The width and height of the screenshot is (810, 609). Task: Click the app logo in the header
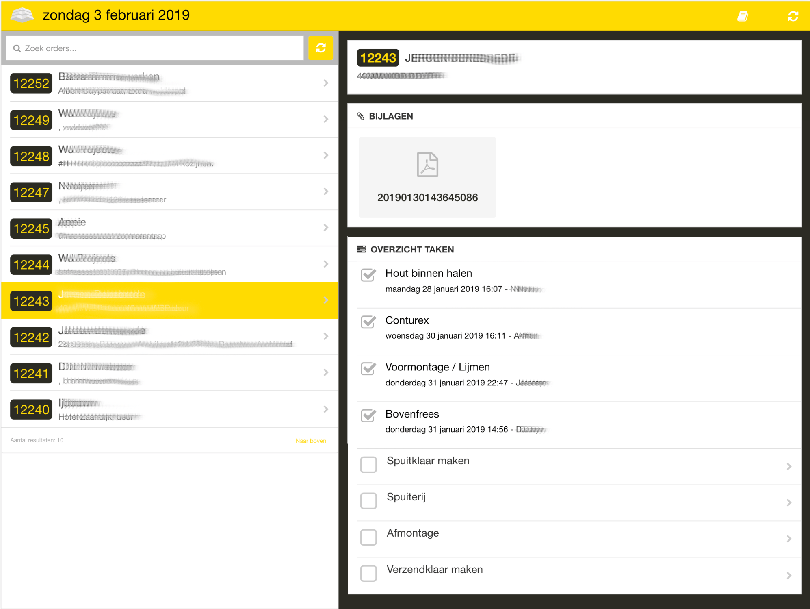point(22,16)
